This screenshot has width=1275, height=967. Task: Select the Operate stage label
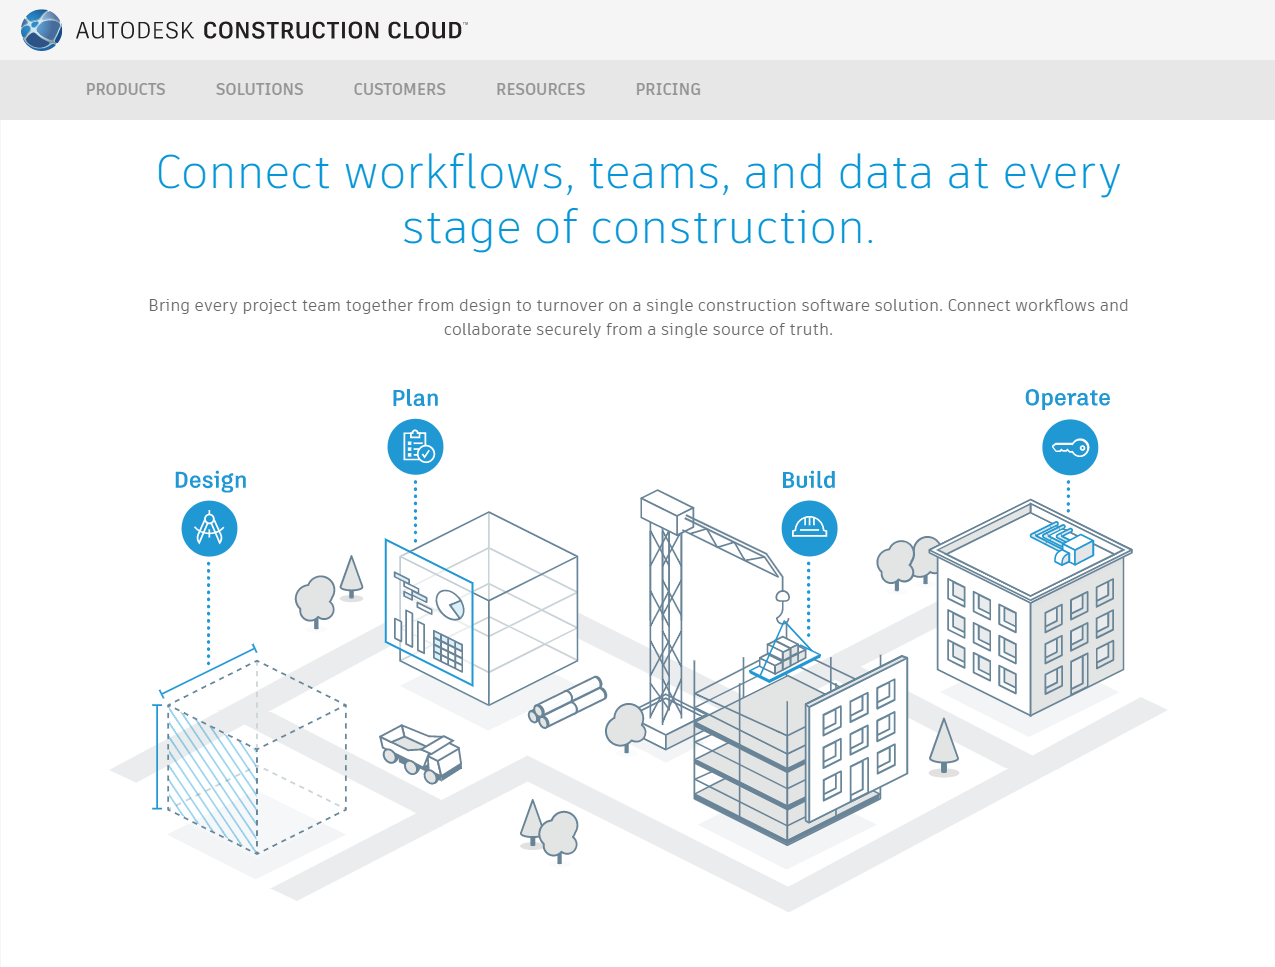1068,398
